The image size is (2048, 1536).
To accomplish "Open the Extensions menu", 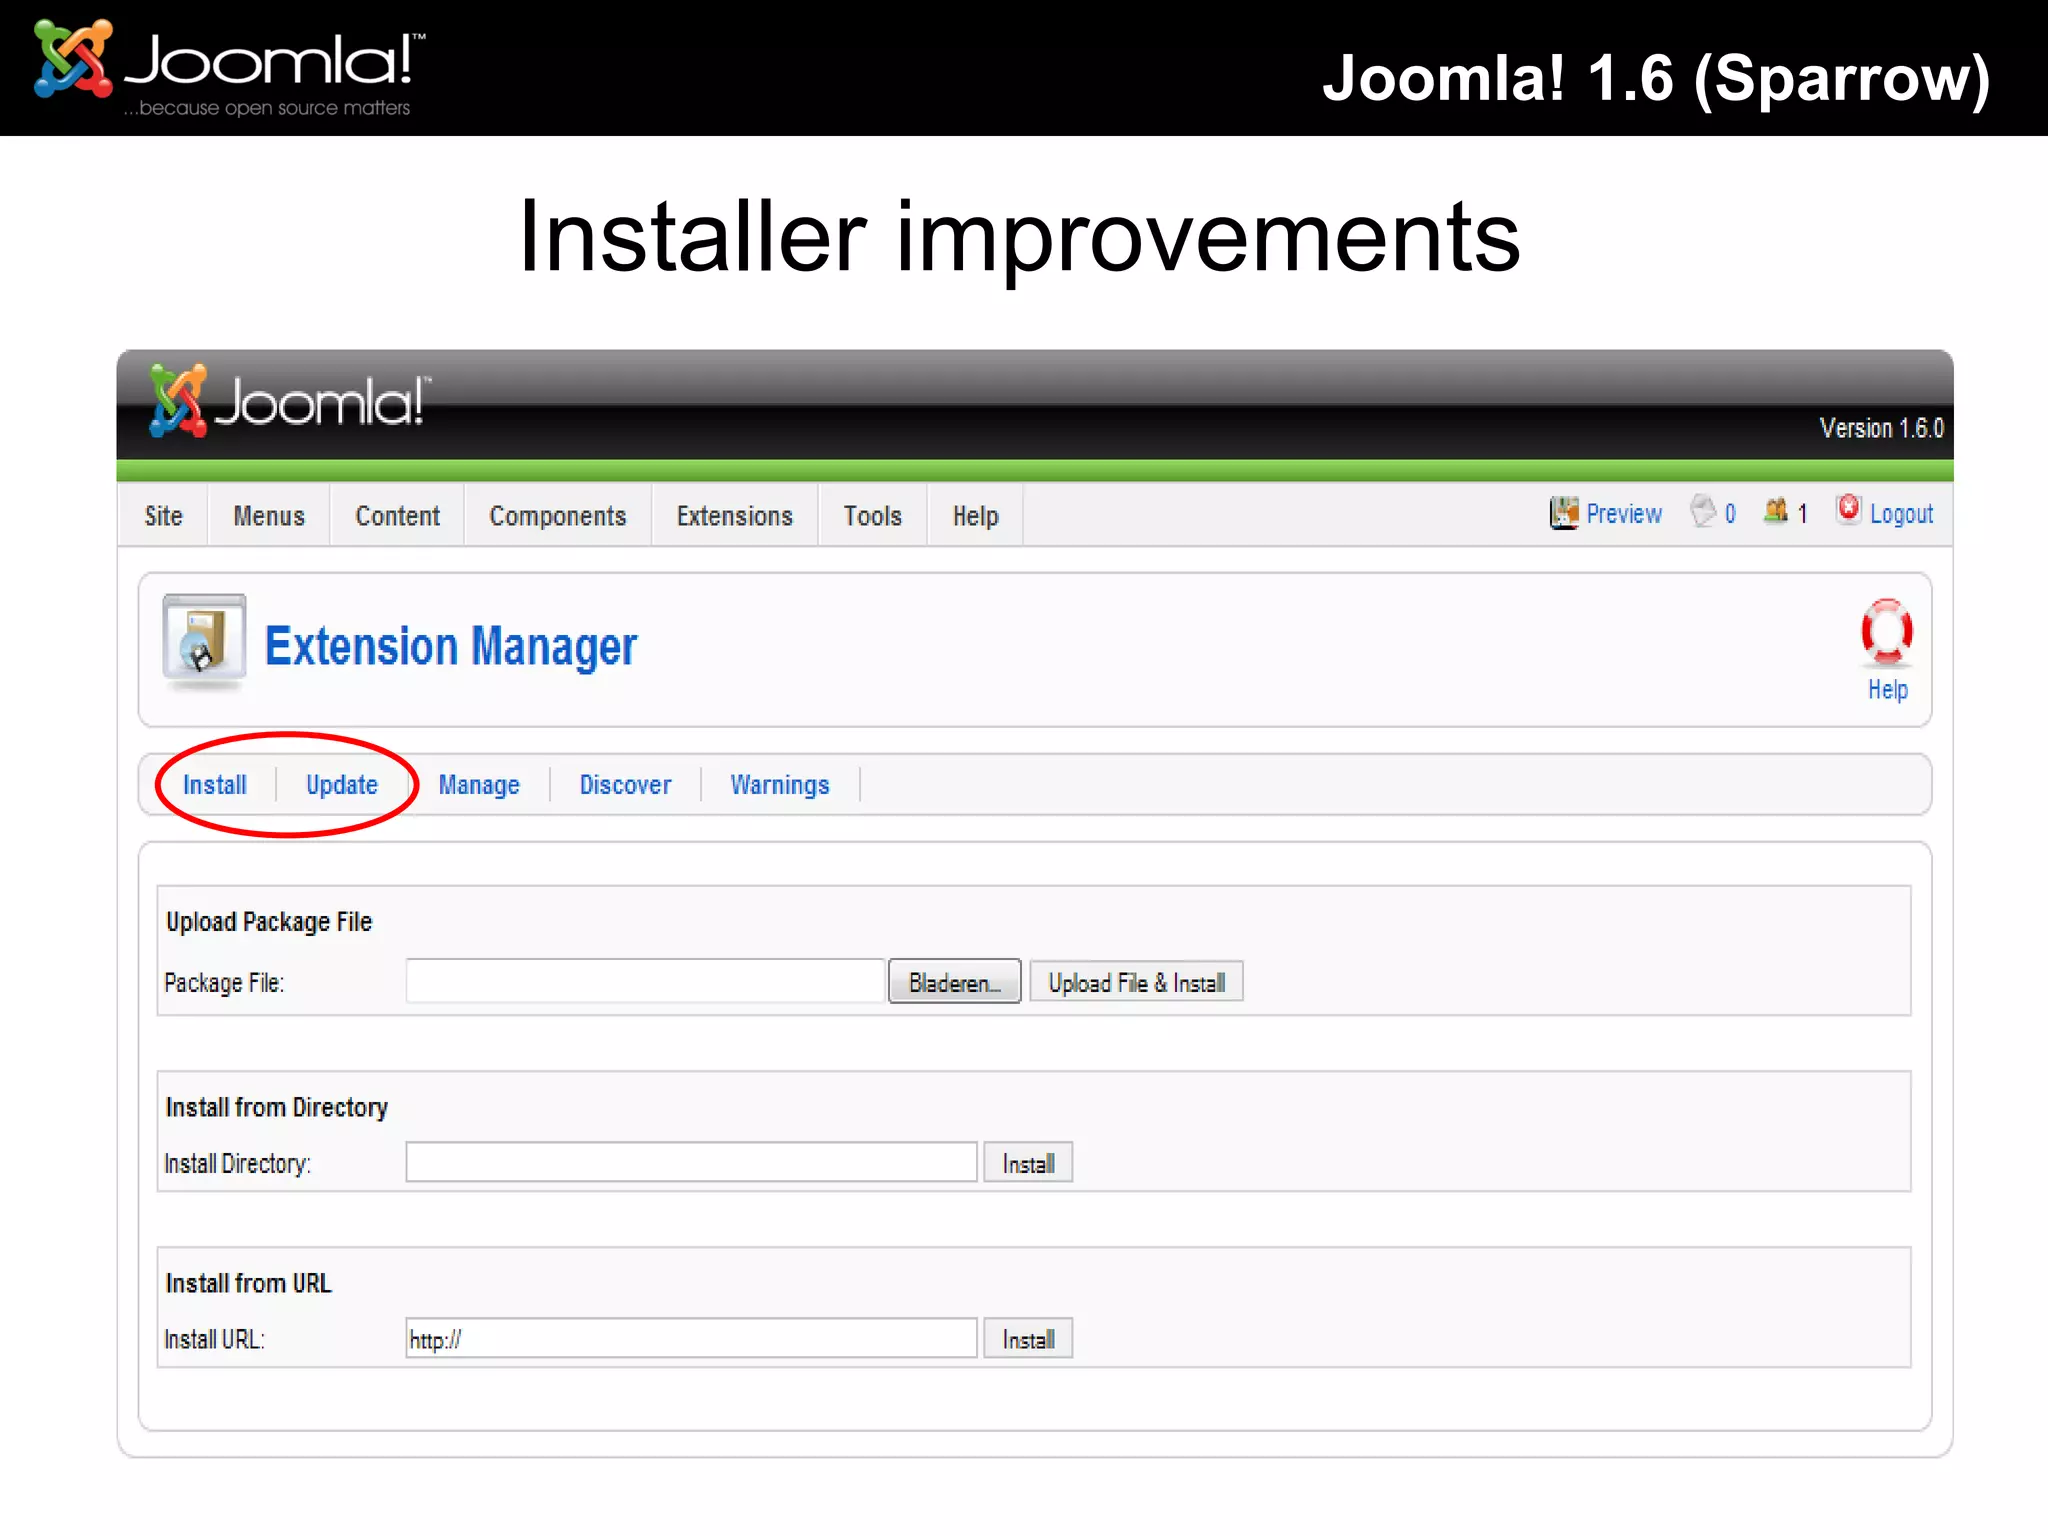I will coord(734,516).
